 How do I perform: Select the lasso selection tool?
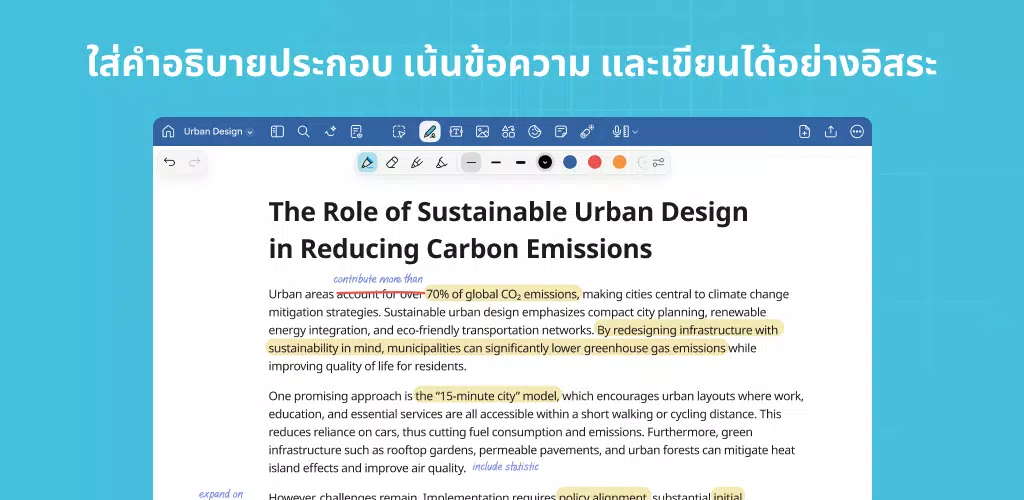398,132
